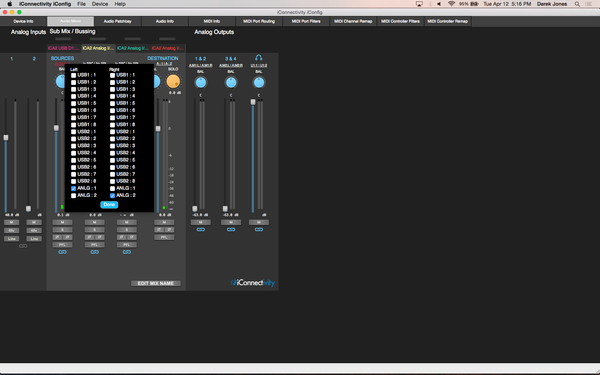
Task: Click headphones icon above third output channel
Action: coord(259,58)
